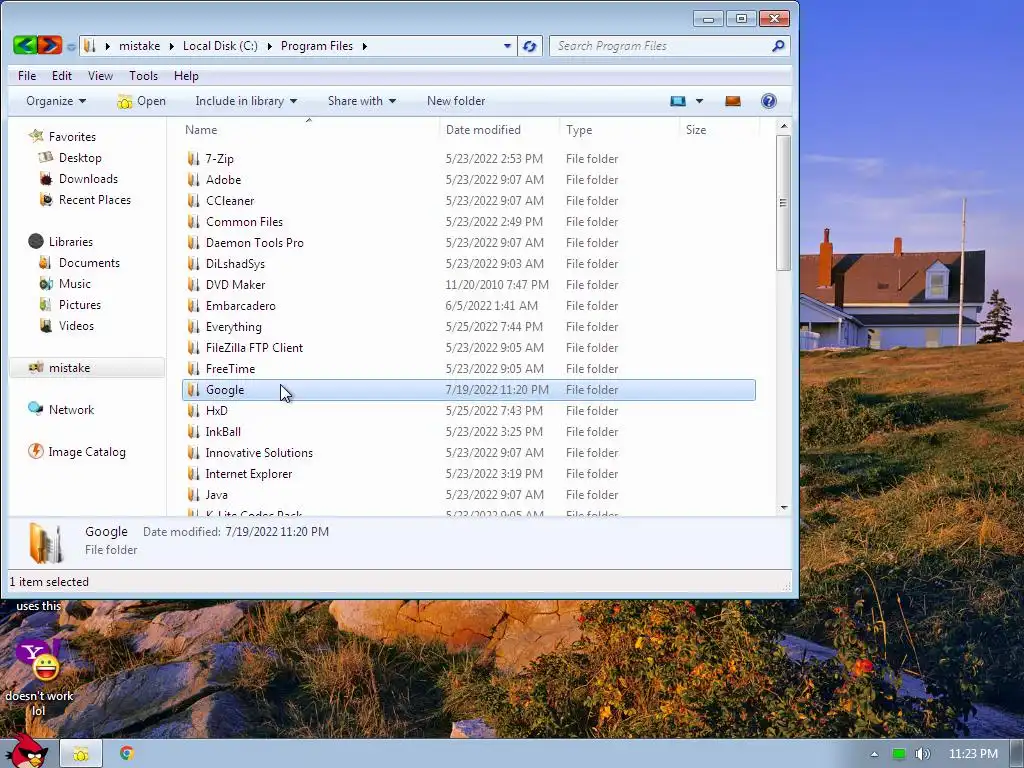
Task: Expand the arrow after mistake in breadcrumb
Action: pyautogui.click(x=171, y=46)
